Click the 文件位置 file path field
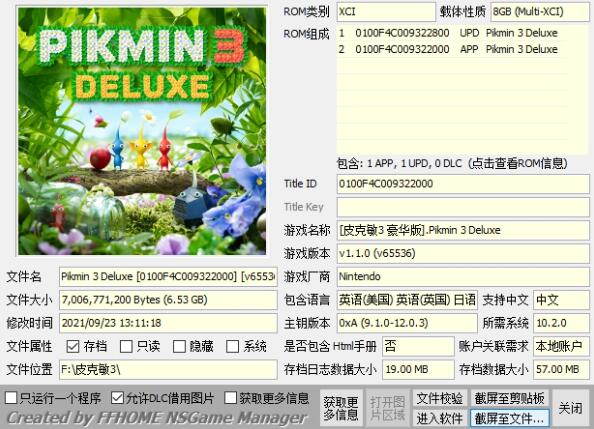The width and height of the screenshot is (594, 429). click(x=168, y=370)
